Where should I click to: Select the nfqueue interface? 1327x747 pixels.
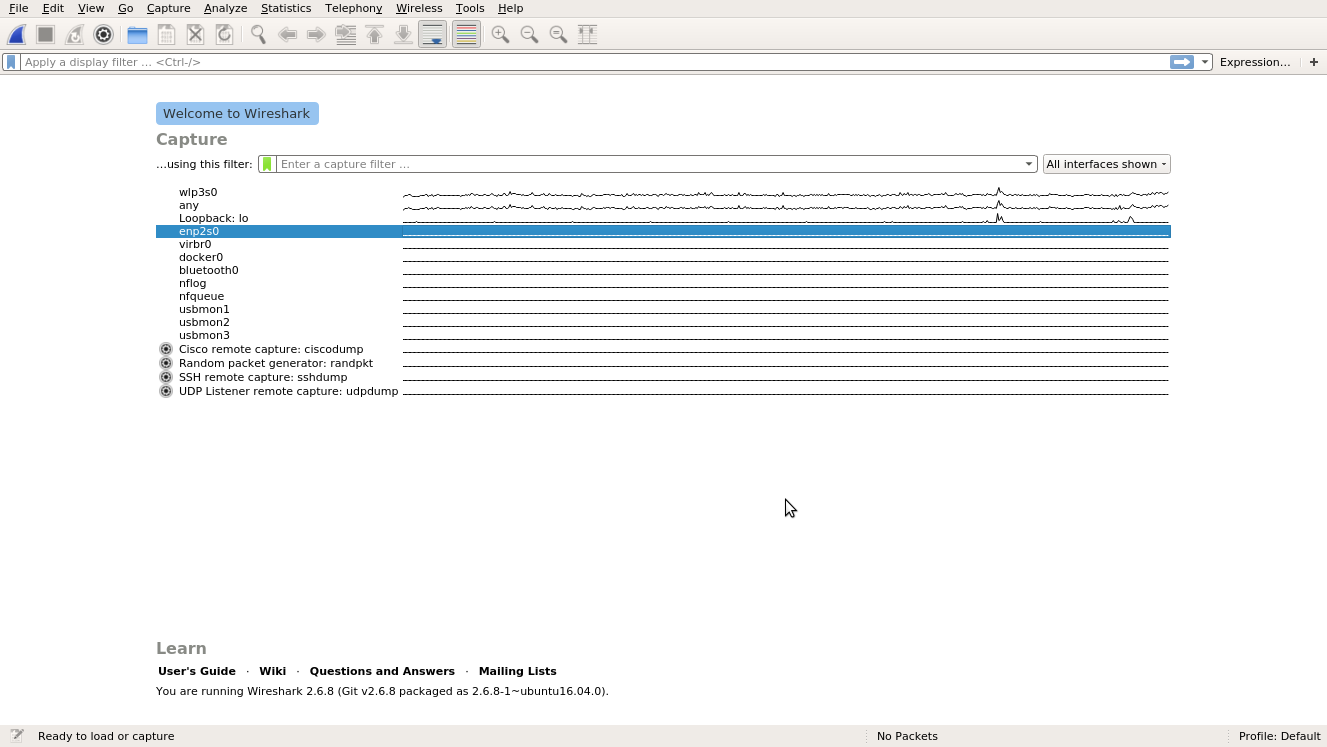663,296
